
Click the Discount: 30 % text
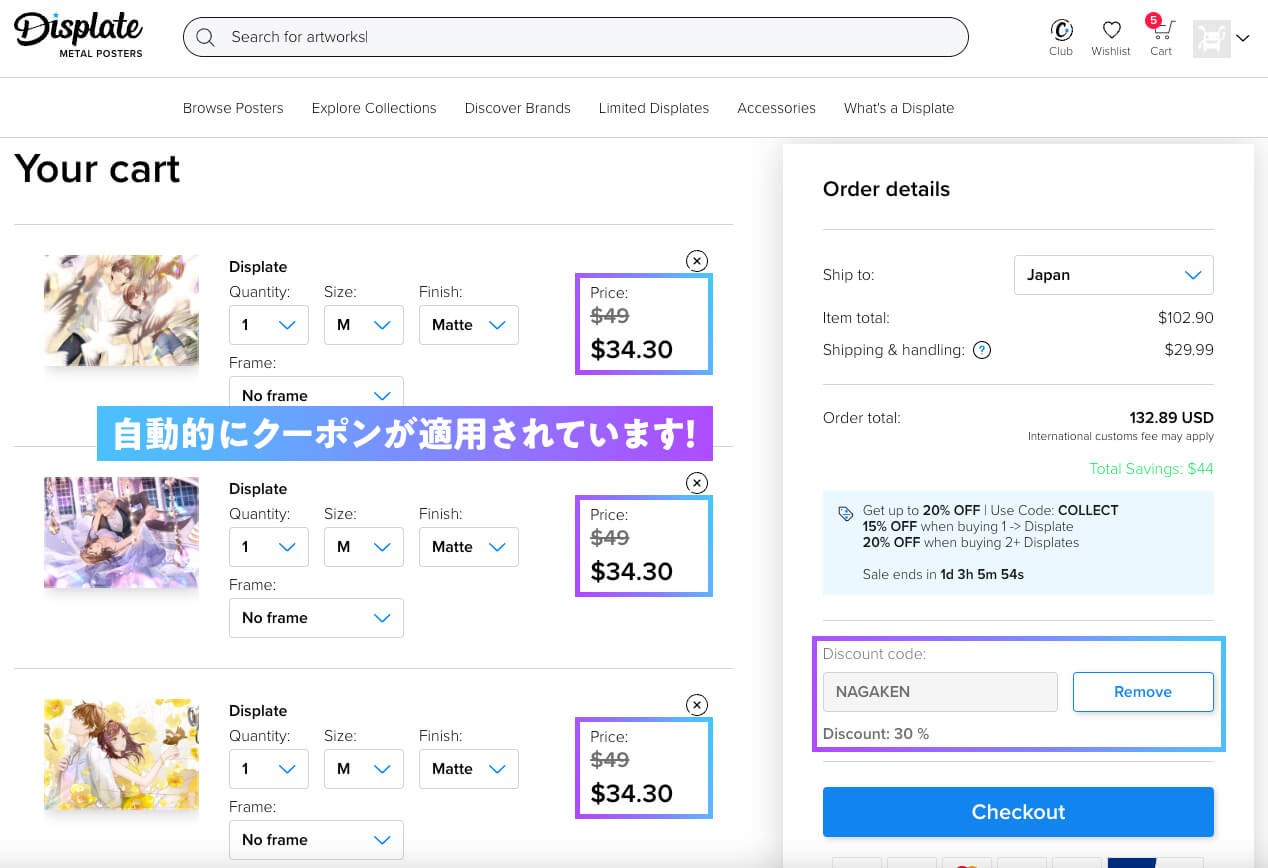(x=876, y=734)
